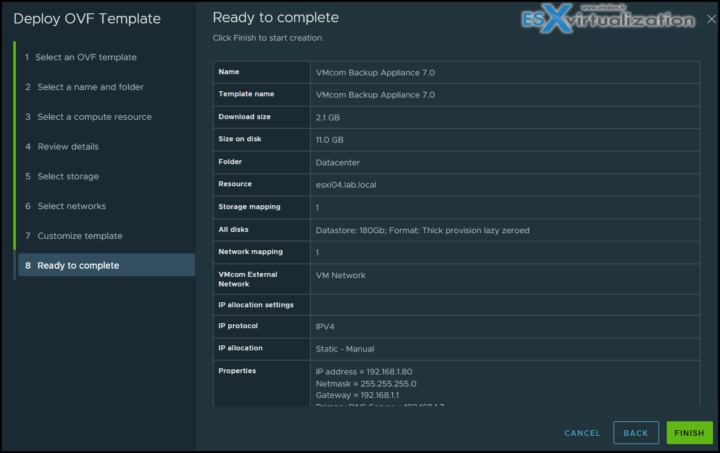Click the IP protocol value IPV4
The width and height of the screenshot is (720, 453).
[x=325, y=327]
